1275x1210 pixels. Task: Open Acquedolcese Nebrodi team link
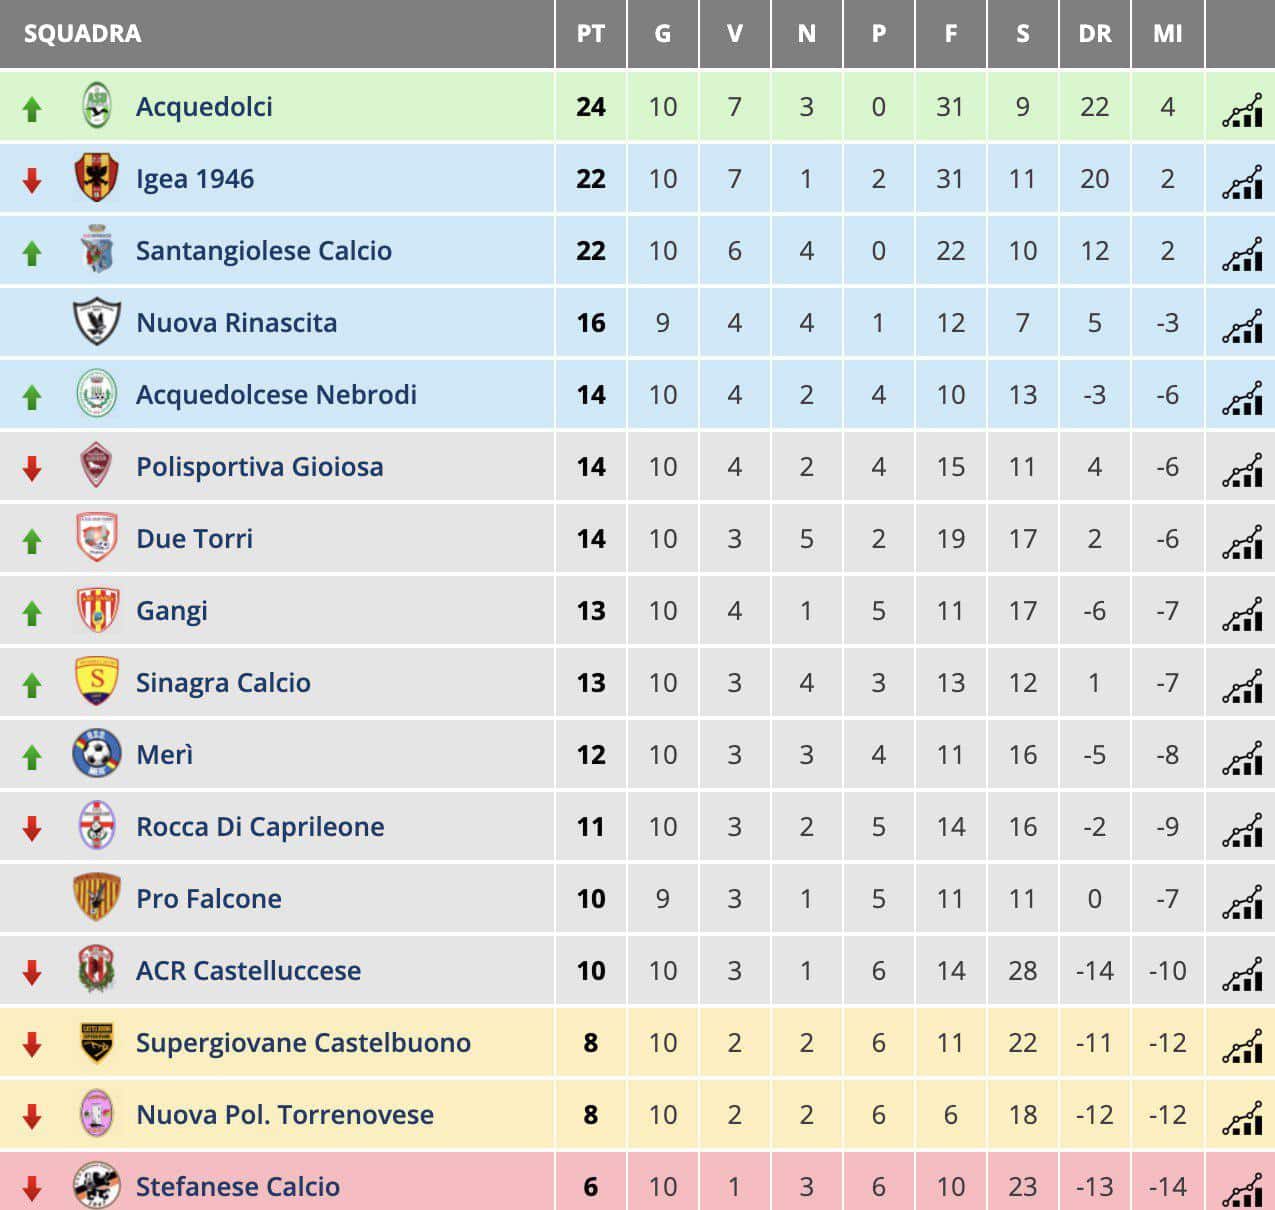[276, 395]
